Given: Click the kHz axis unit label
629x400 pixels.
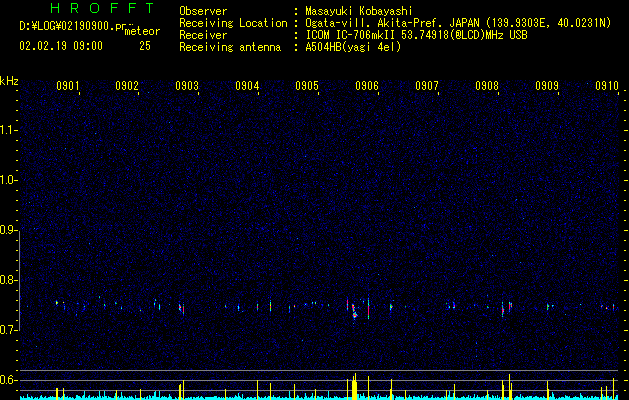Looking at the screenshot, I should [9, 81].
